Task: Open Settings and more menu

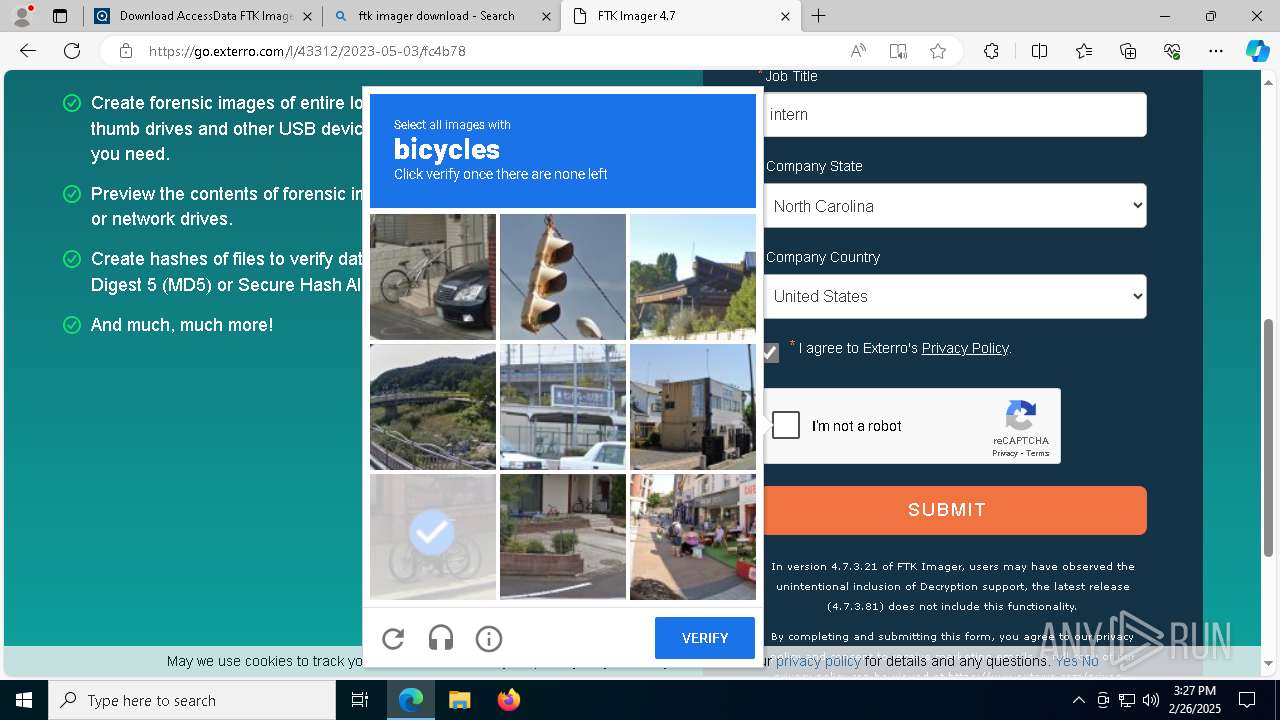Action: pyautogui.click(x=1216, y=51)
